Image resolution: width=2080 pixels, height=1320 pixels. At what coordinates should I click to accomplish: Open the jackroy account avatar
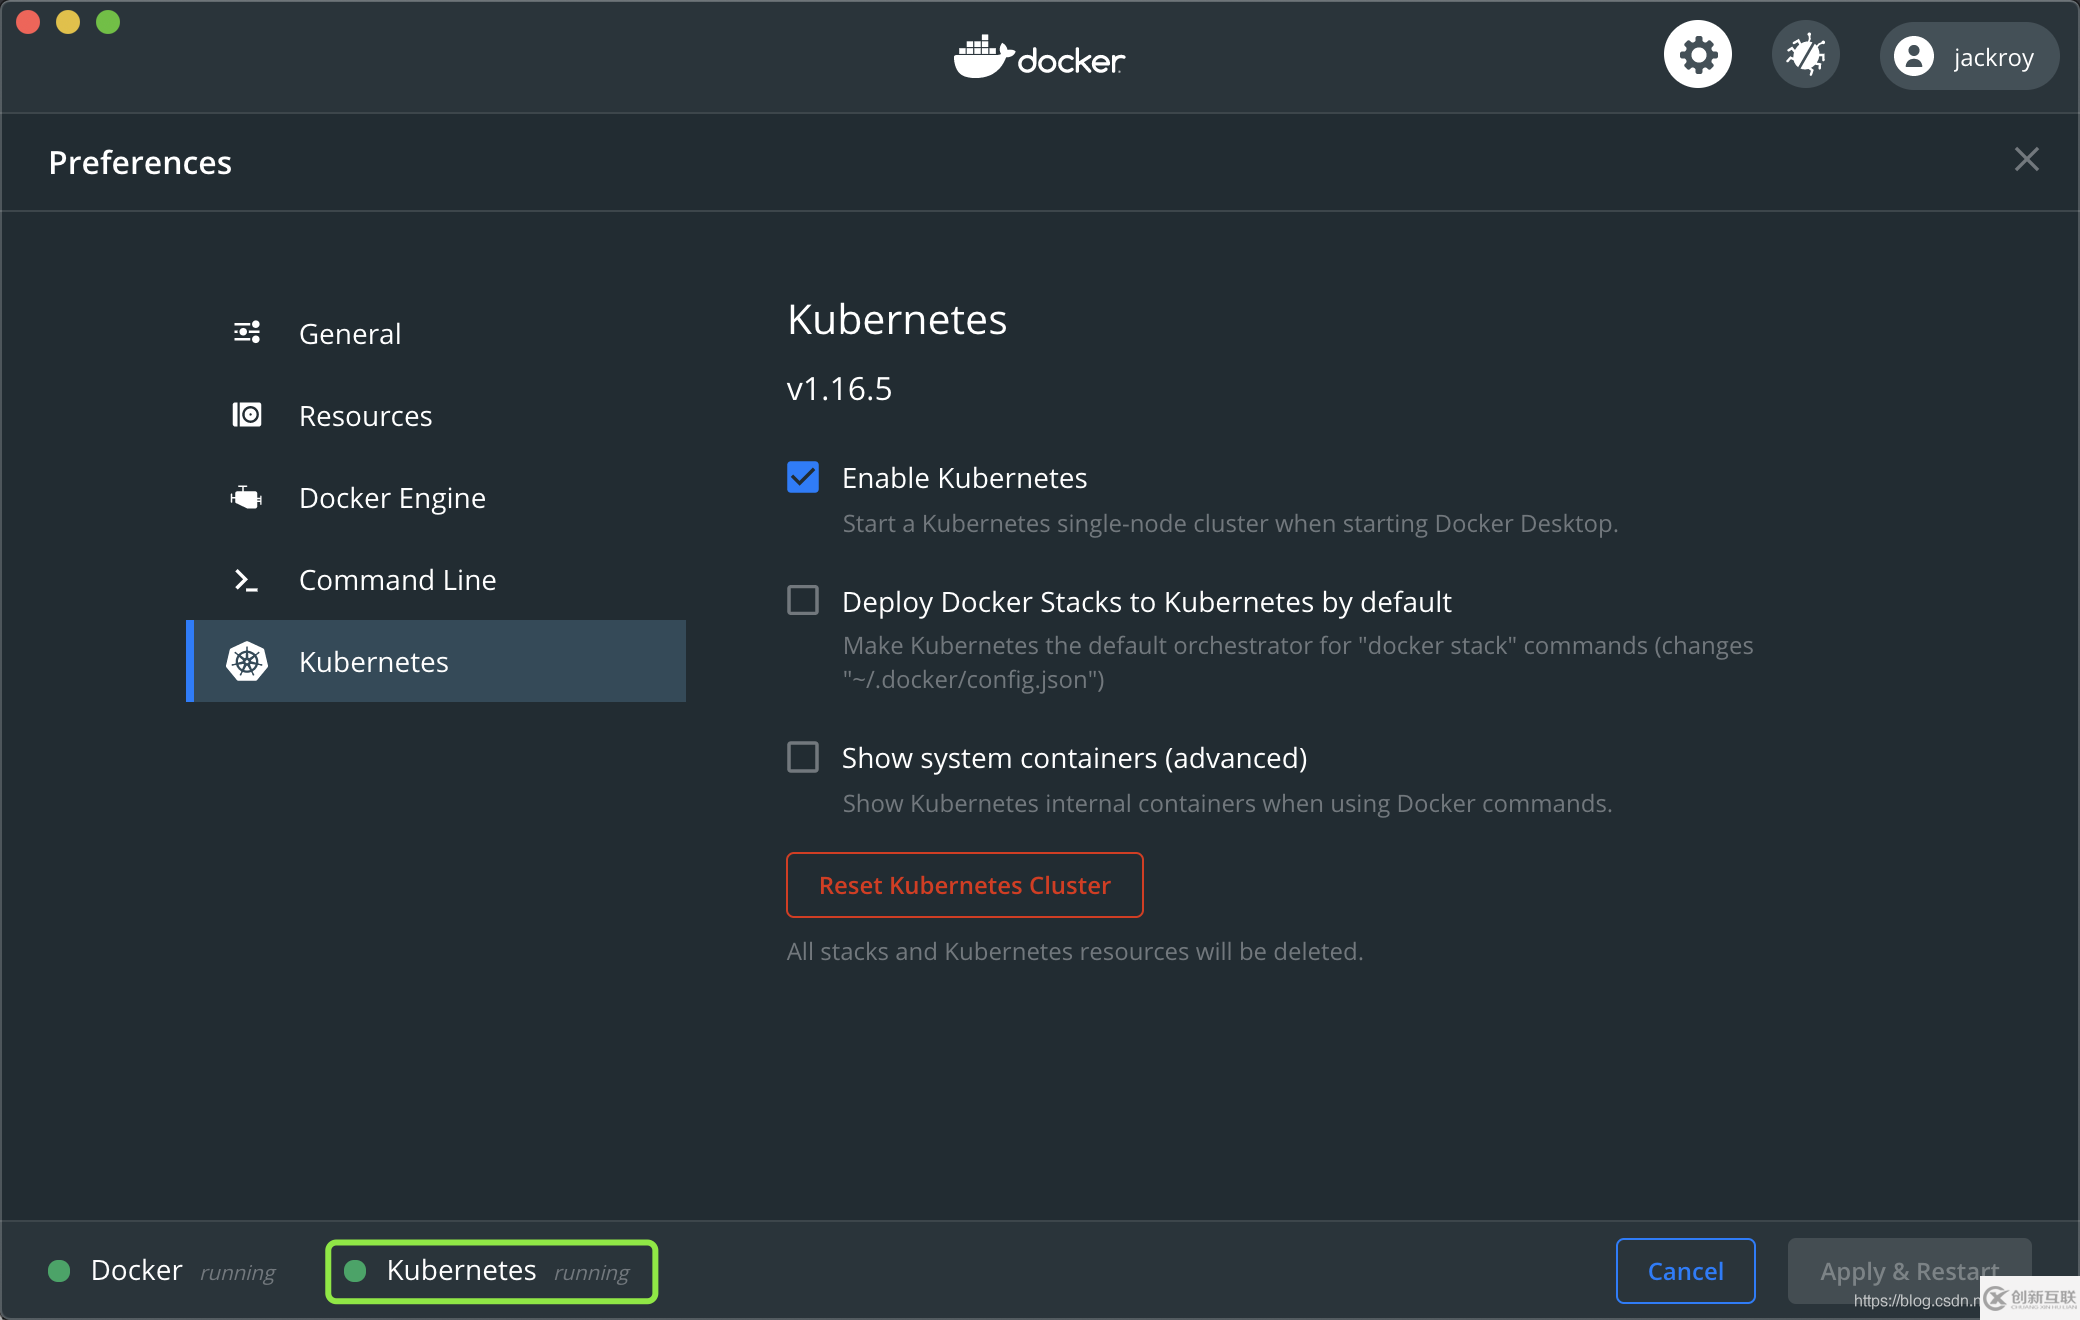point(1914,56)
